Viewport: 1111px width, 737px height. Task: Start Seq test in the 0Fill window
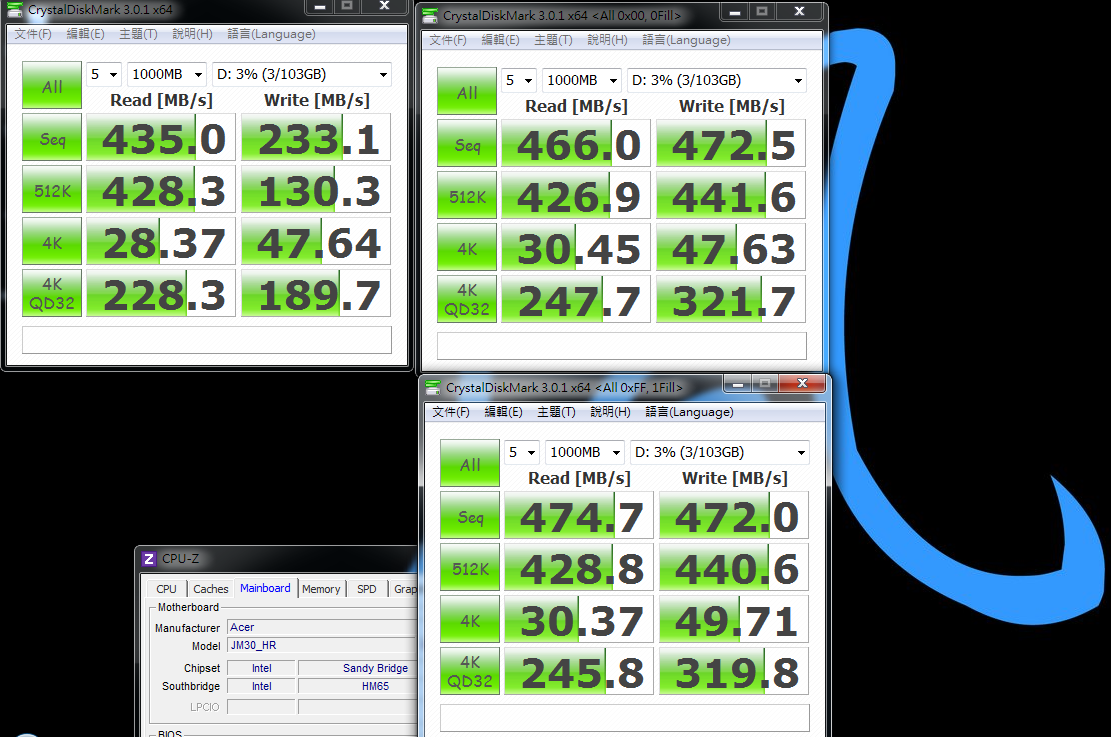(467, 144)
